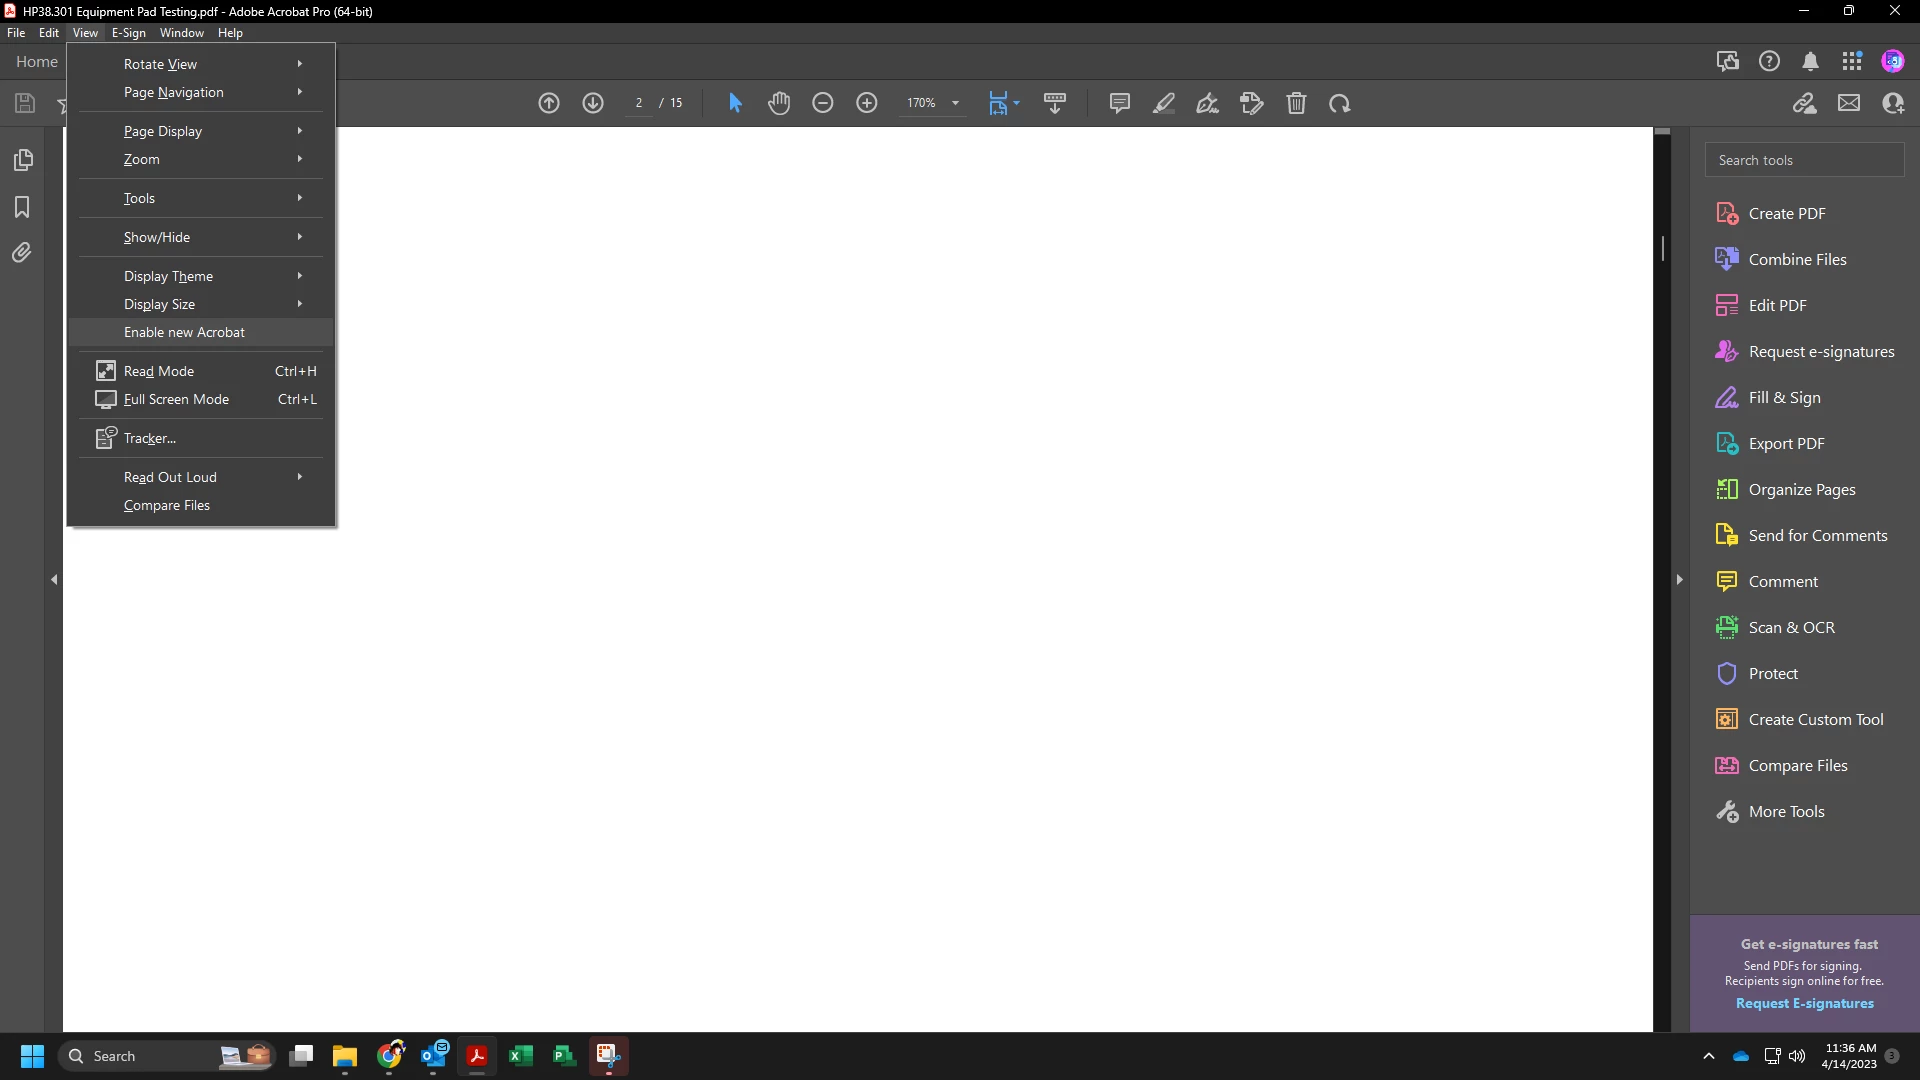Click the add sticky note comment icon
This screenshot has width=1920, height=1080.
(x=1119, y=103)
